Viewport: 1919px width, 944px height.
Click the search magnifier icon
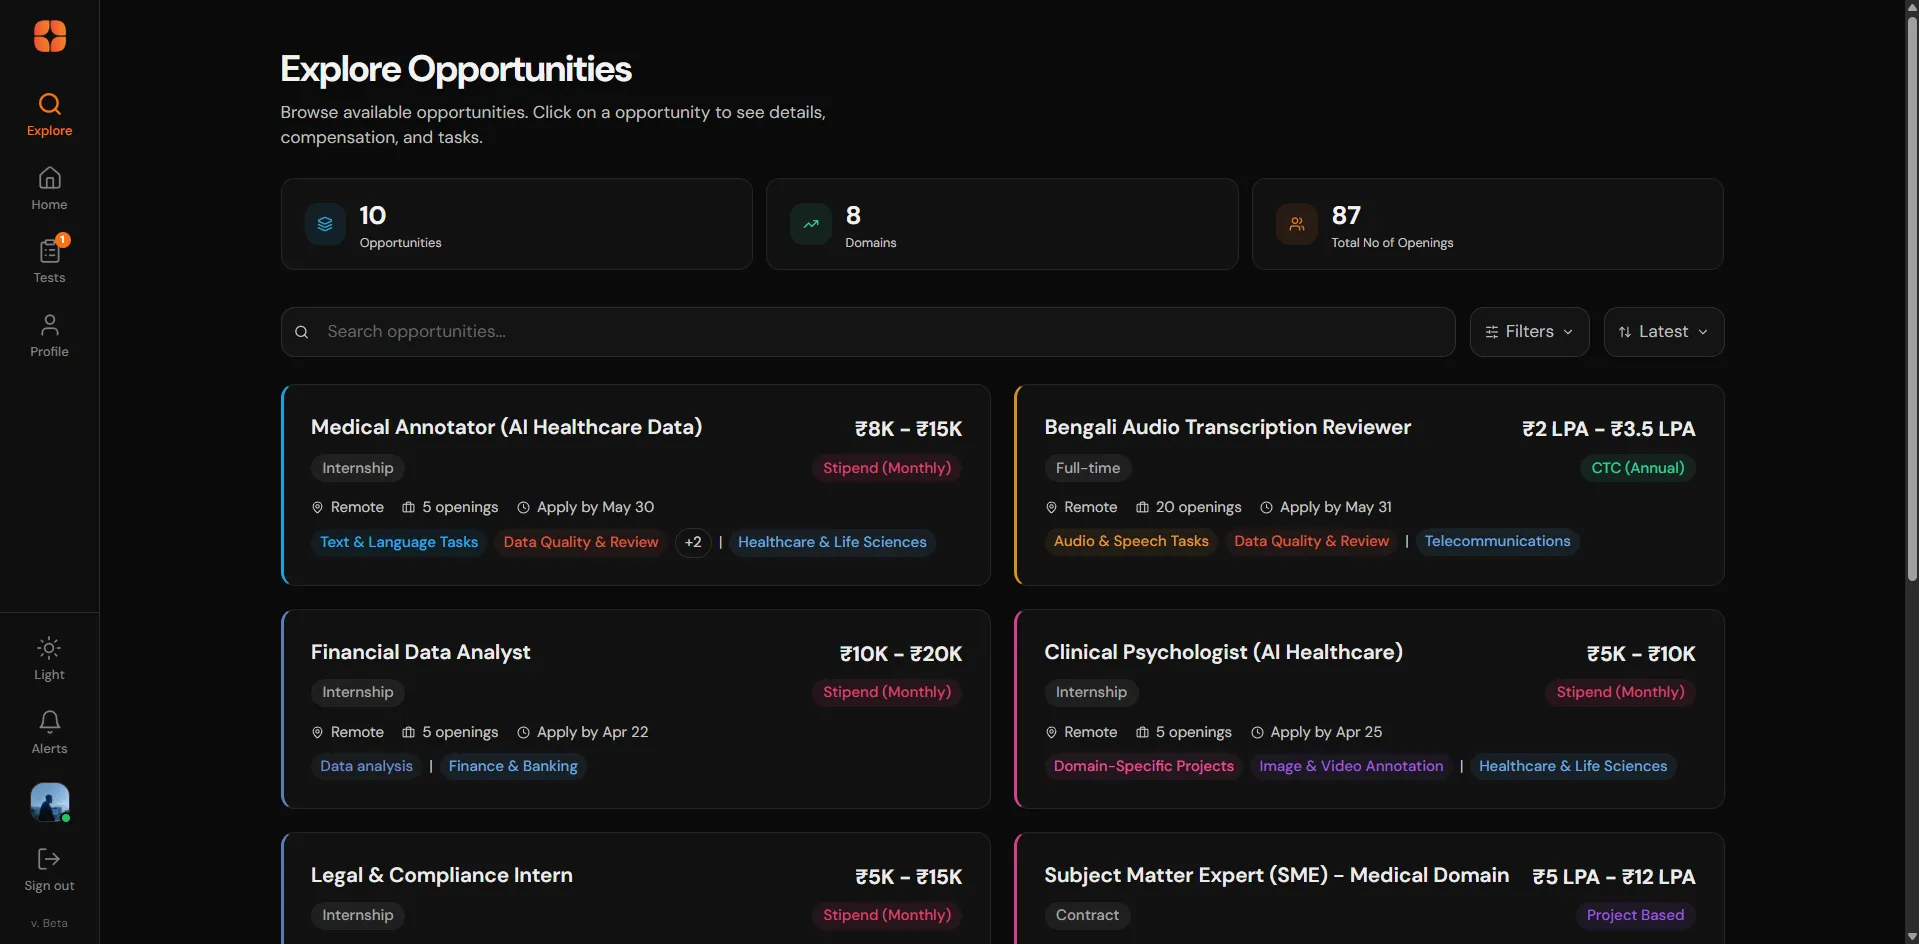[302, 332]
